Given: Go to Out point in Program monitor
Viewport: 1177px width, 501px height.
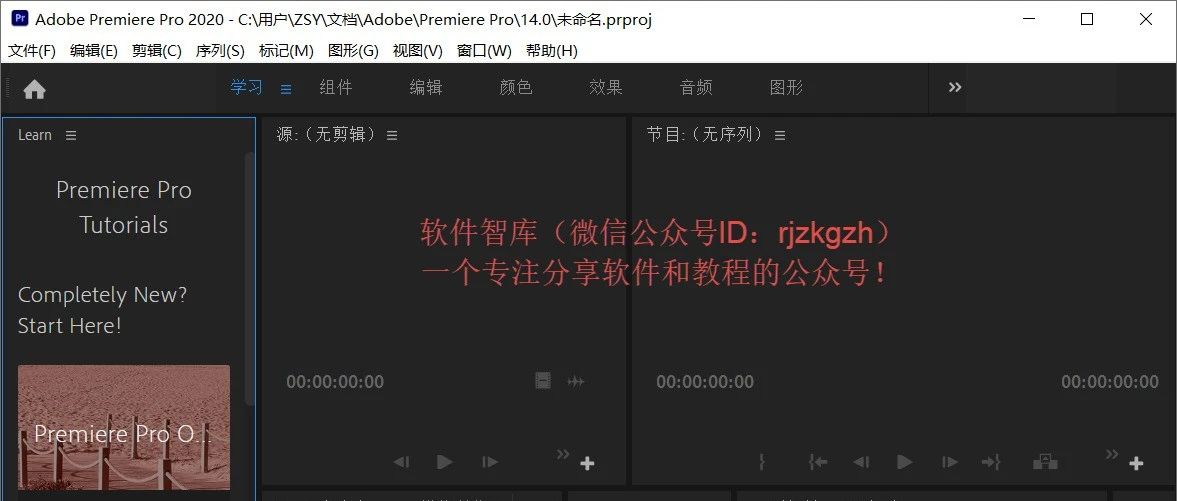Looking at the screenshot, I should click(992, 462).
